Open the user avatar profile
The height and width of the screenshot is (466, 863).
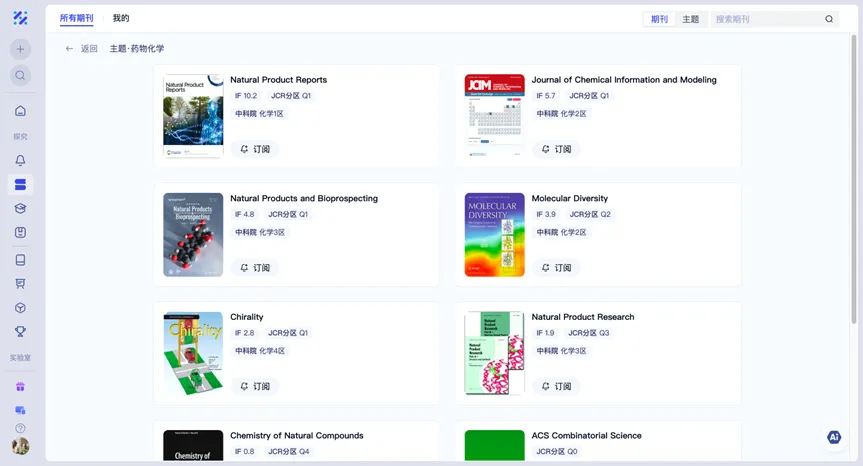(20, 446)
